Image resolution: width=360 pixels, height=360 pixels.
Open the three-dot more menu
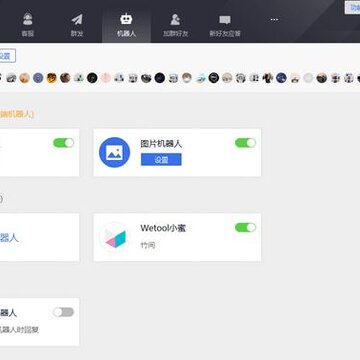[x=274, y=20]
